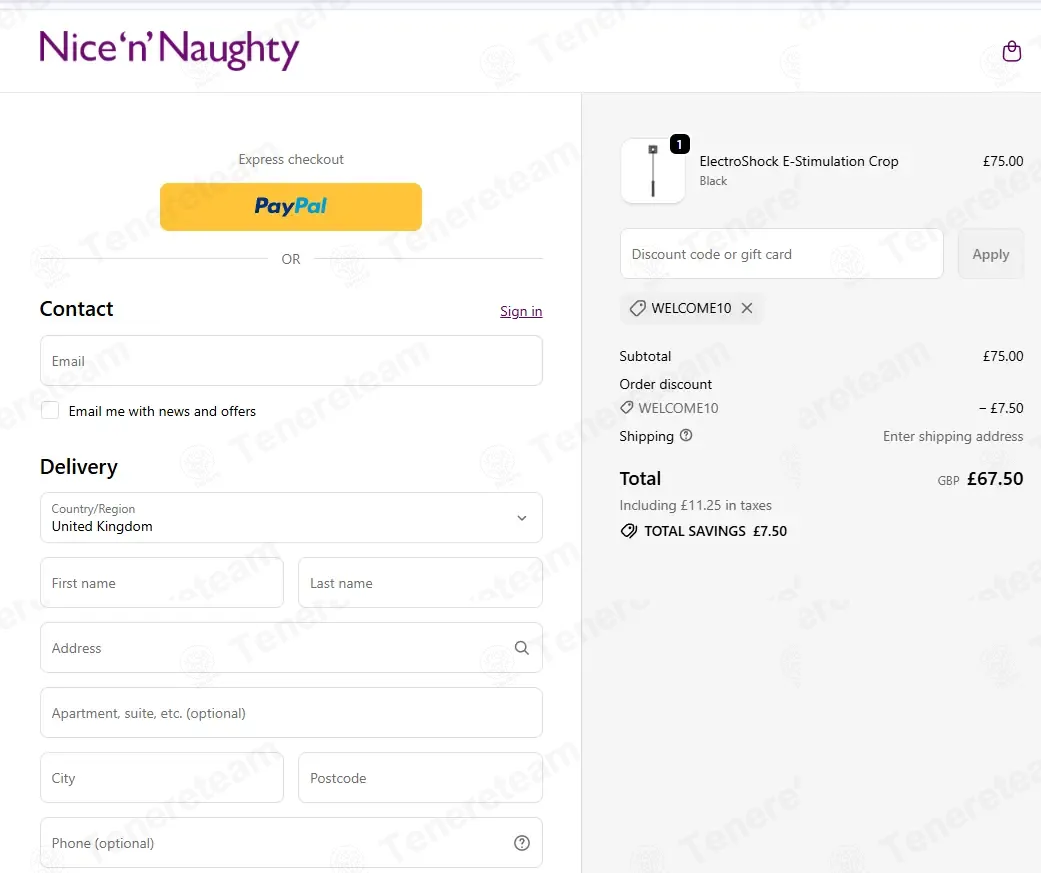The image size is (1041, 873).
Task: Open the shopping bag cart icon
Action: 1011,51
